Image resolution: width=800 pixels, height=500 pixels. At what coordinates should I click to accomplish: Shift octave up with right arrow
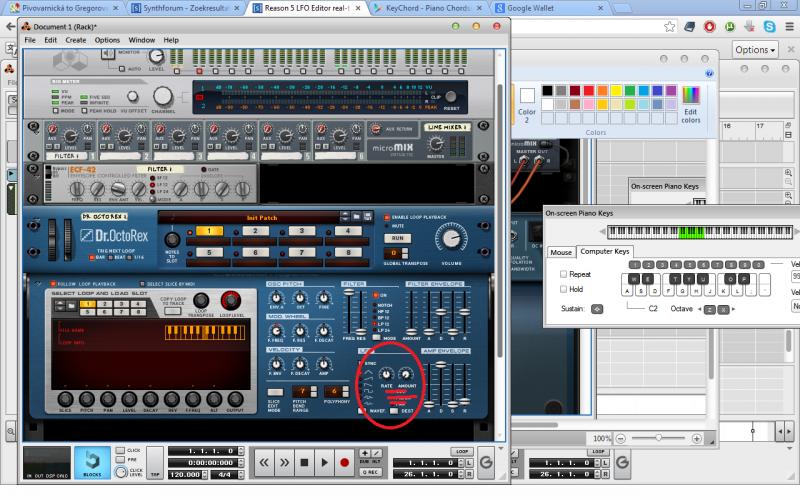click(734, 309)
